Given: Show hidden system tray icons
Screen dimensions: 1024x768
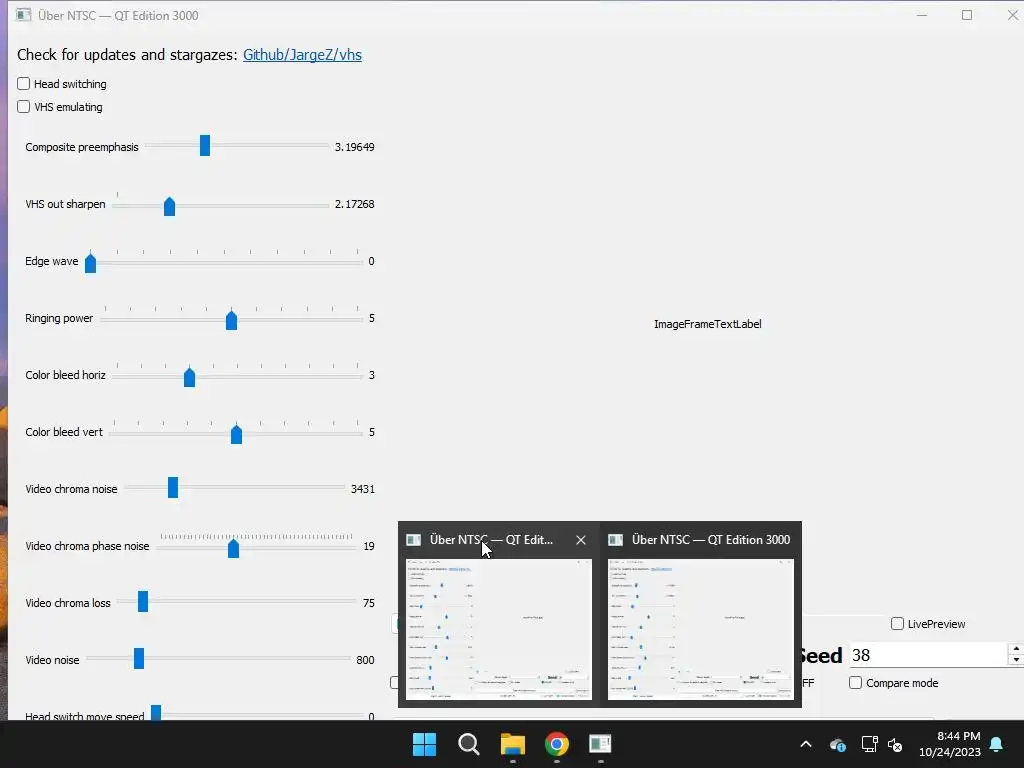Looking at the screenshot, I should [806, 744].
